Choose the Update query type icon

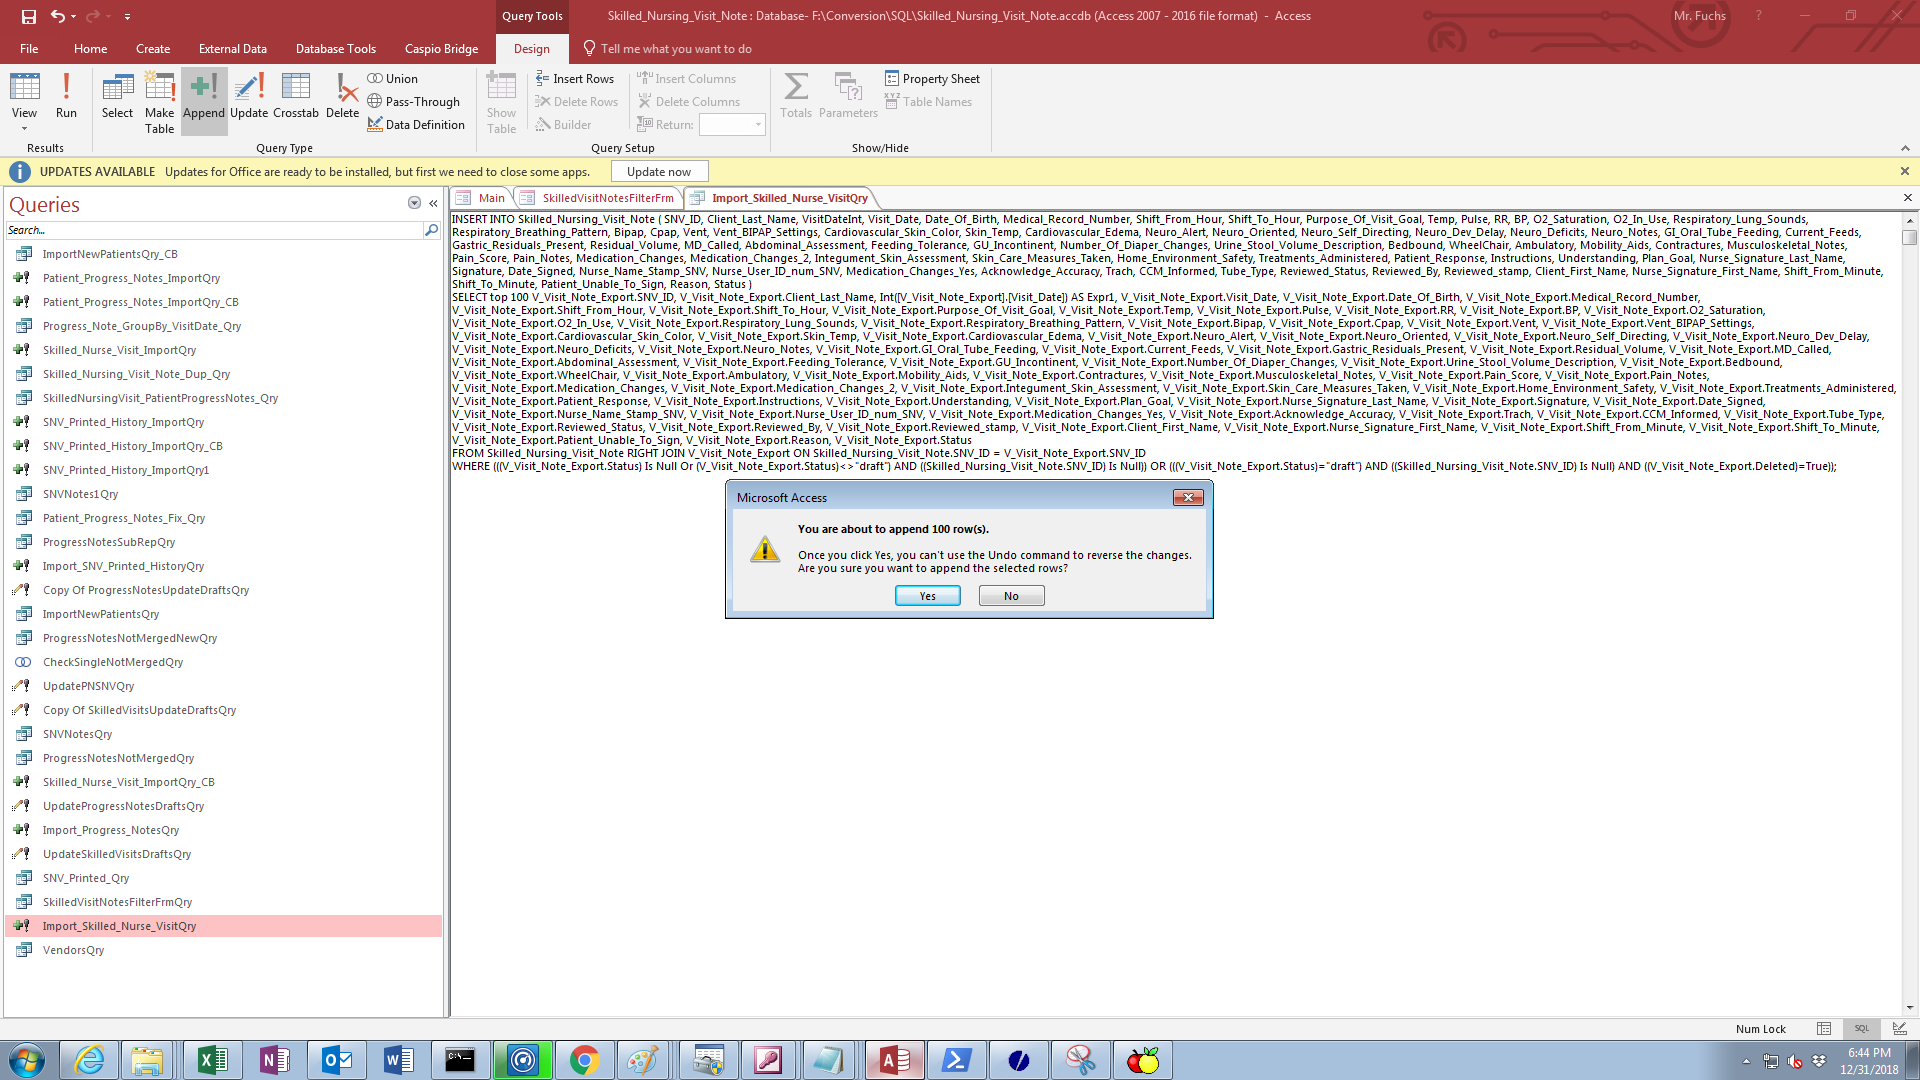point(249,96)
